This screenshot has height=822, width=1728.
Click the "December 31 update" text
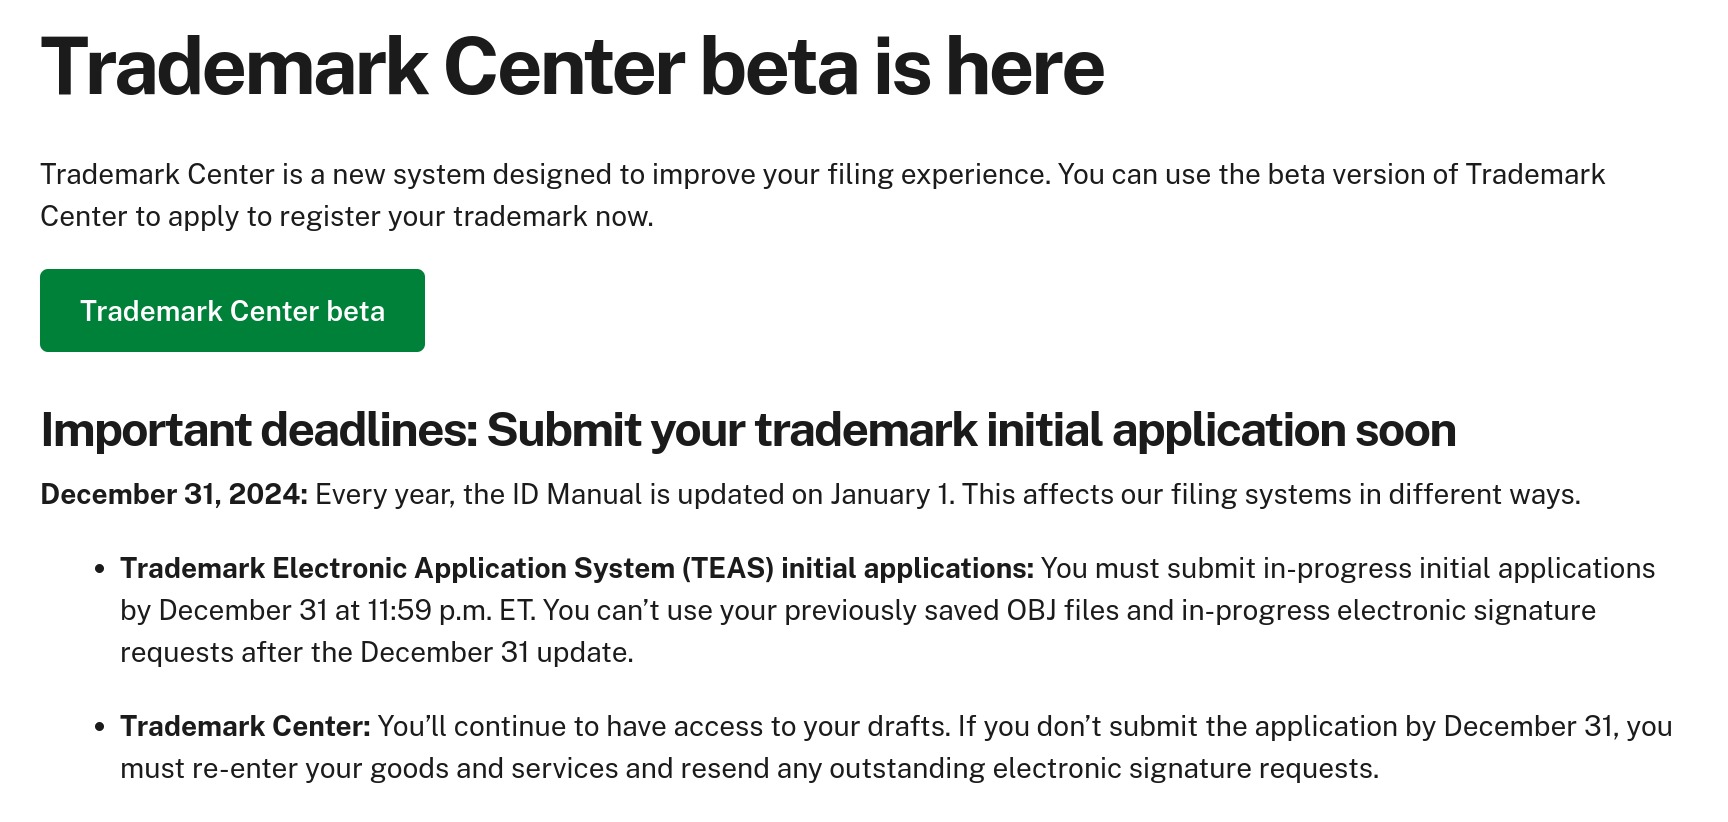tap(496, 653)
